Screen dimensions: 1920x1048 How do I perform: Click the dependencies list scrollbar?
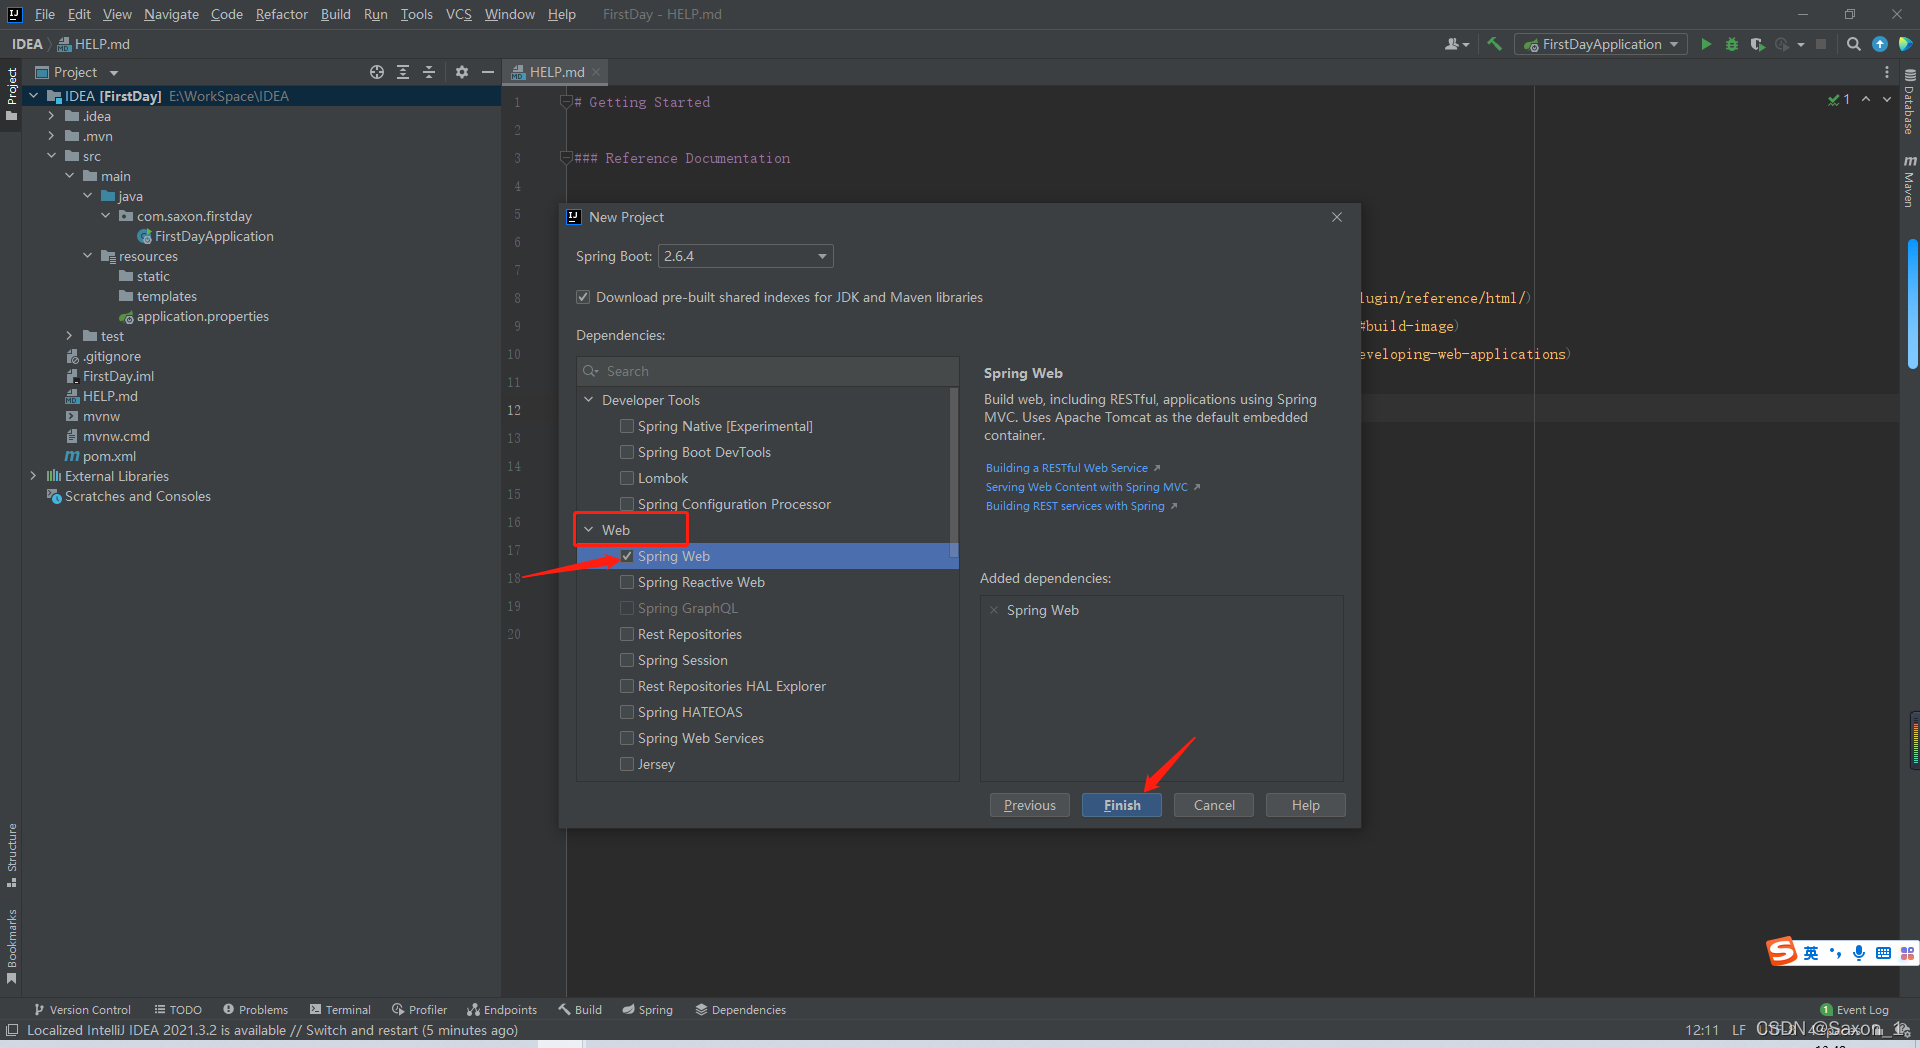pos(954,472)
